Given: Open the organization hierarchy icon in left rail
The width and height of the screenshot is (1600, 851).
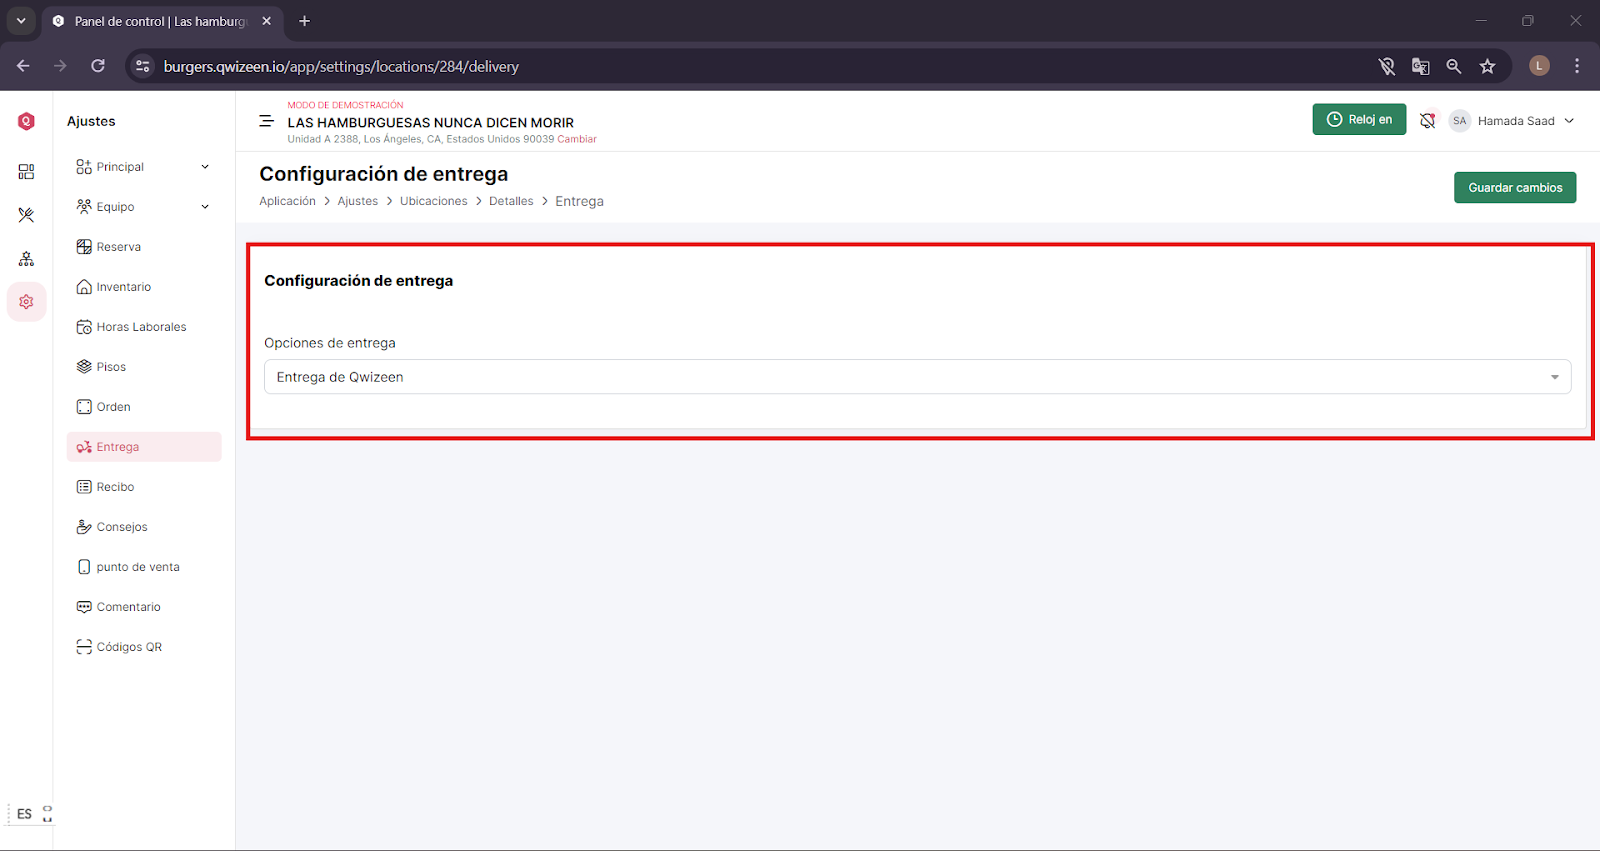Looking at the screenshot, I should pos(26,259).
